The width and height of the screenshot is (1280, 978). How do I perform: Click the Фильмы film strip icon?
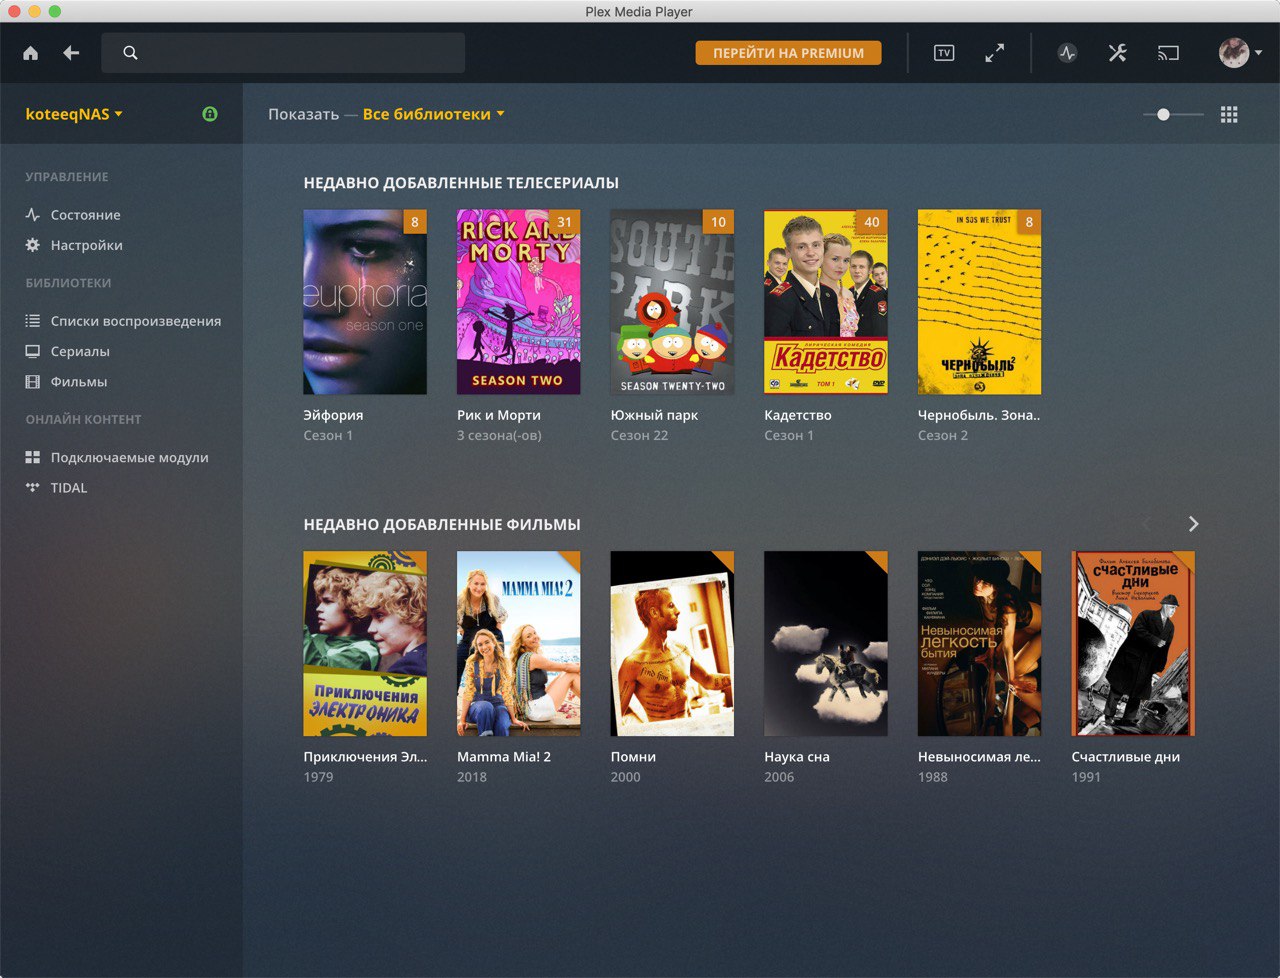pyautogui.click(x=33, y=382)
